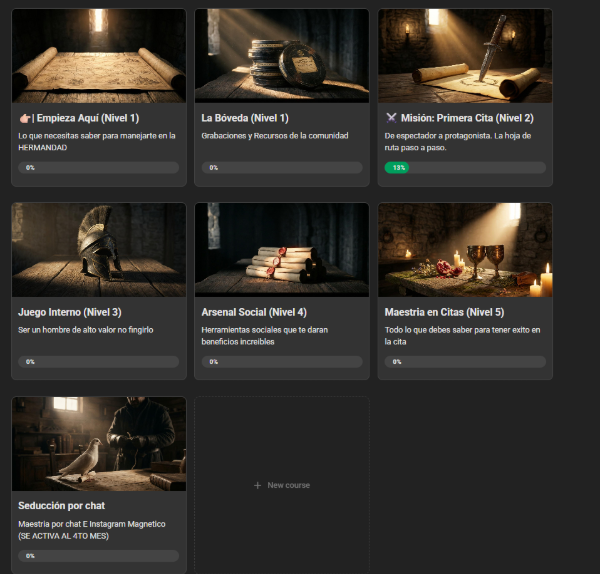Click the dagger and scroll thumbnail image
600x574 pixels.
465,56
